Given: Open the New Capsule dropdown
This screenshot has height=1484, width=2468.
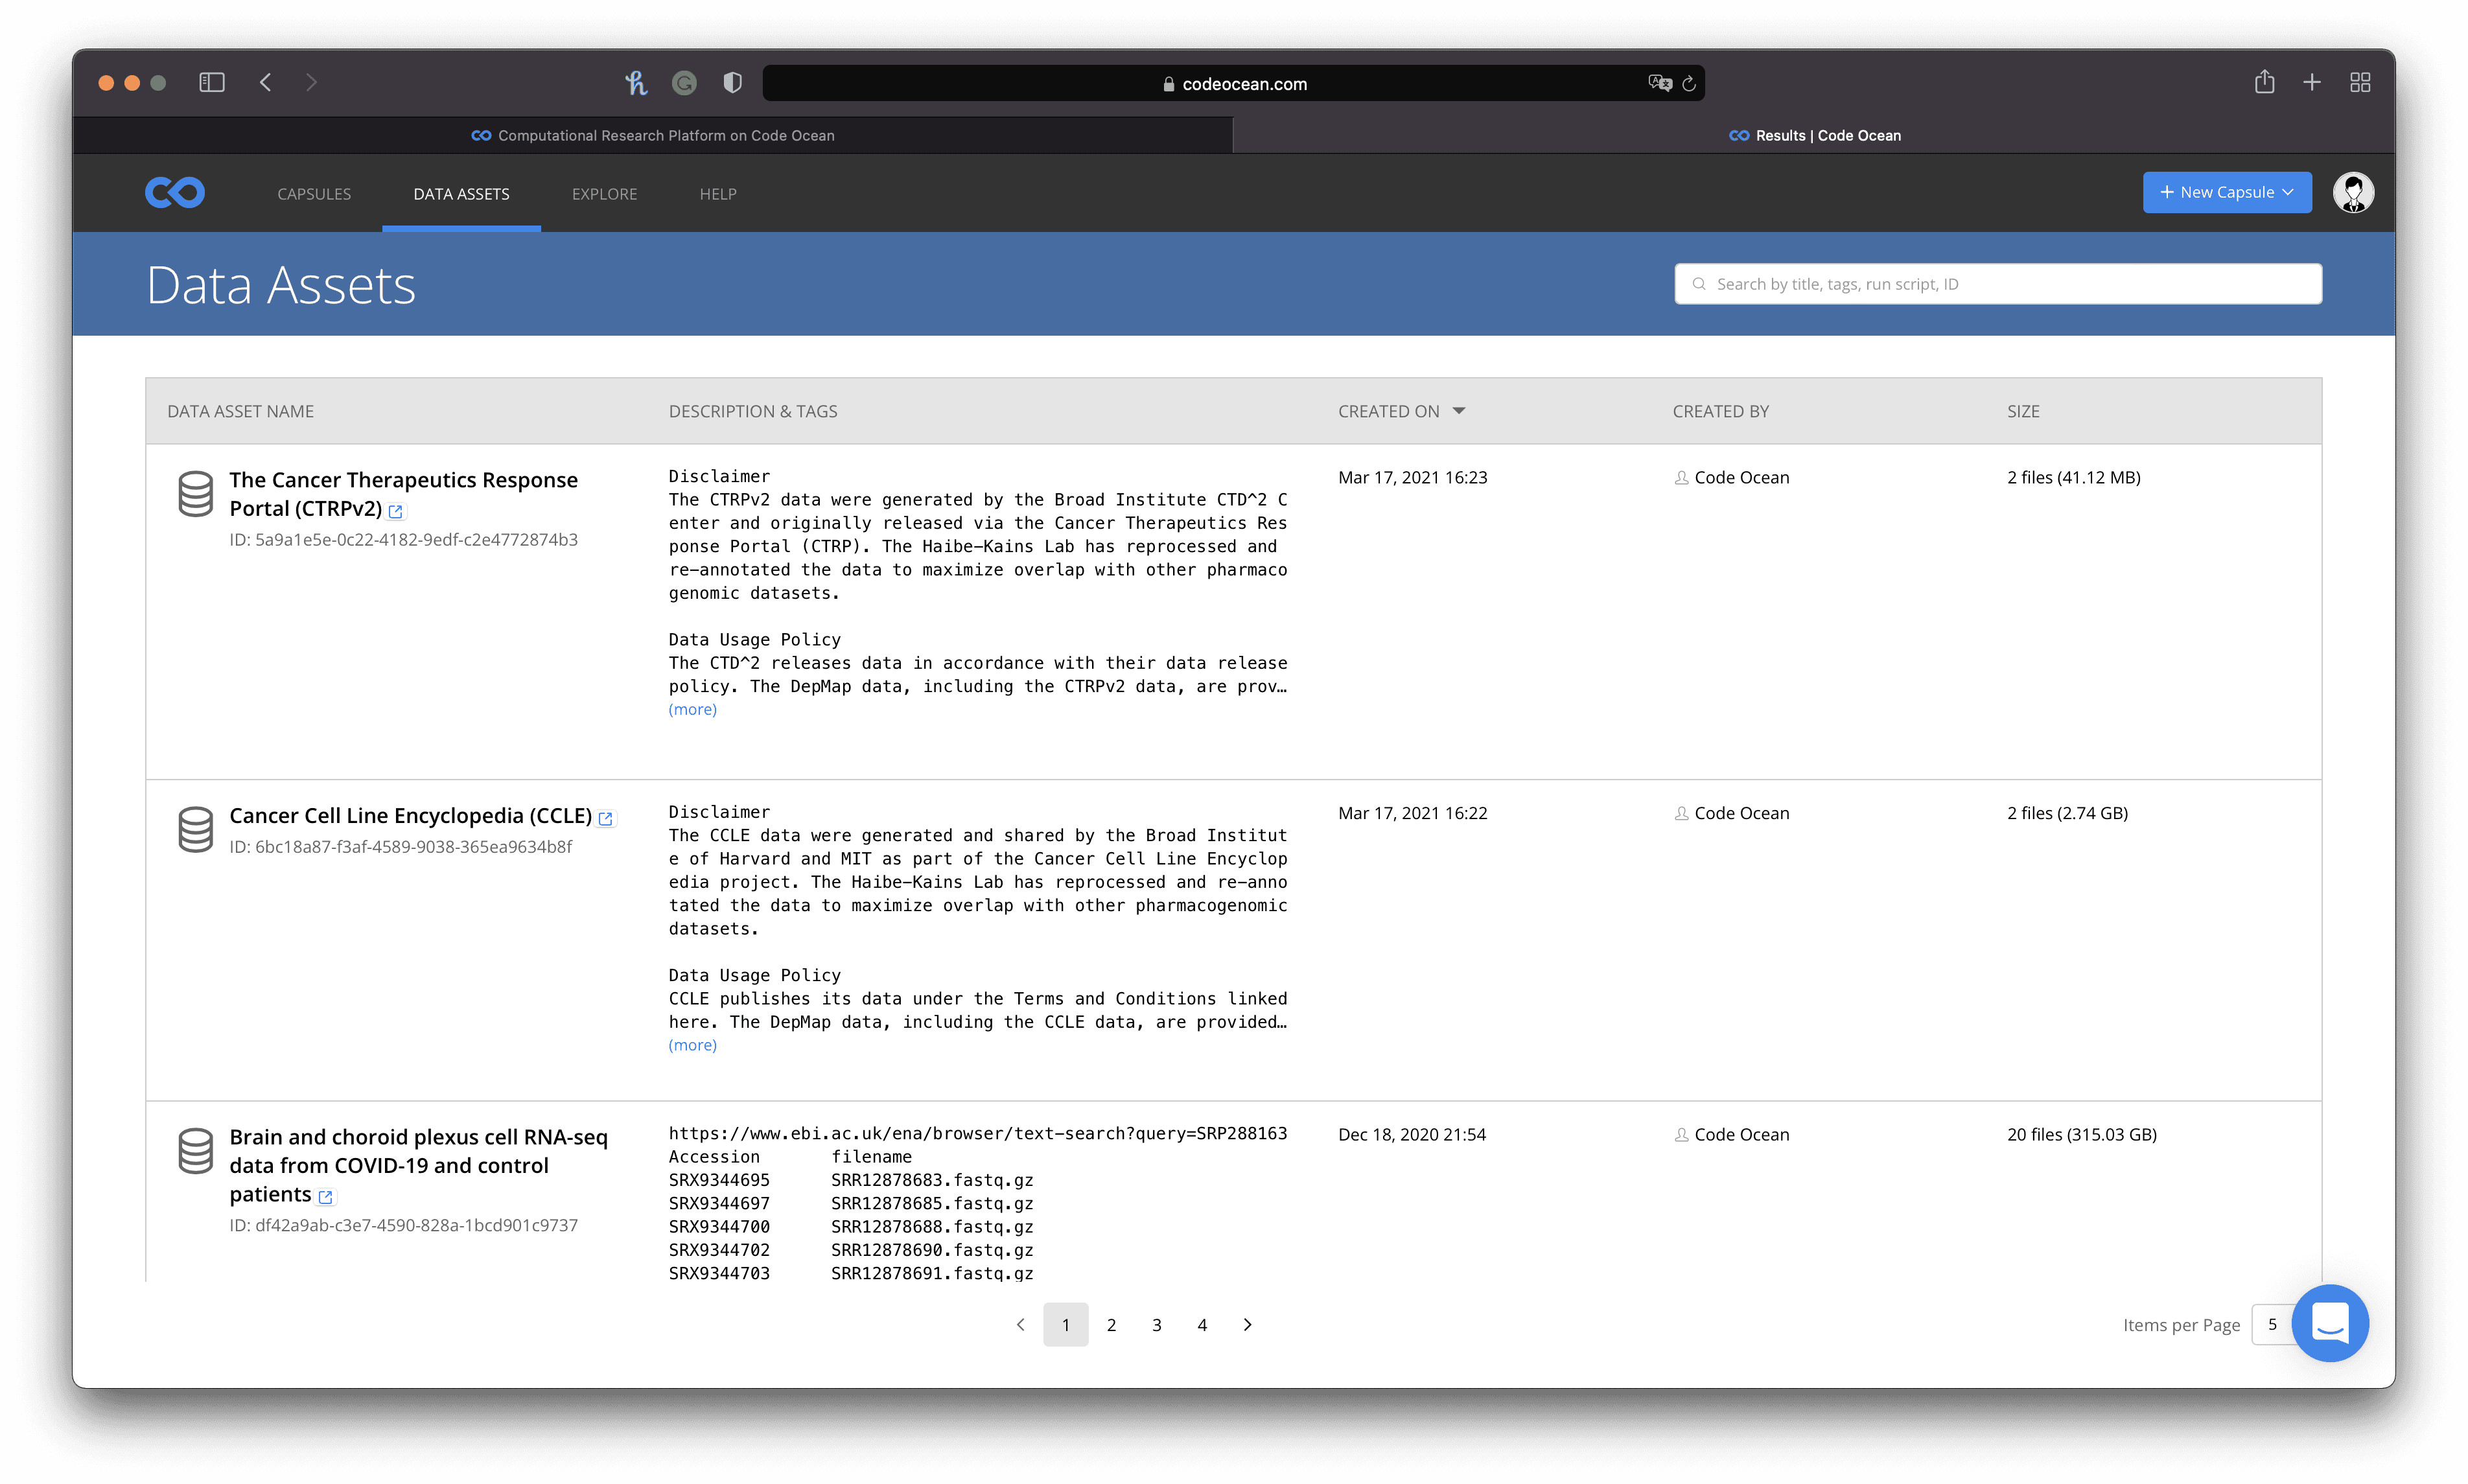Looking at the screenshot, I should (2226, 192).
